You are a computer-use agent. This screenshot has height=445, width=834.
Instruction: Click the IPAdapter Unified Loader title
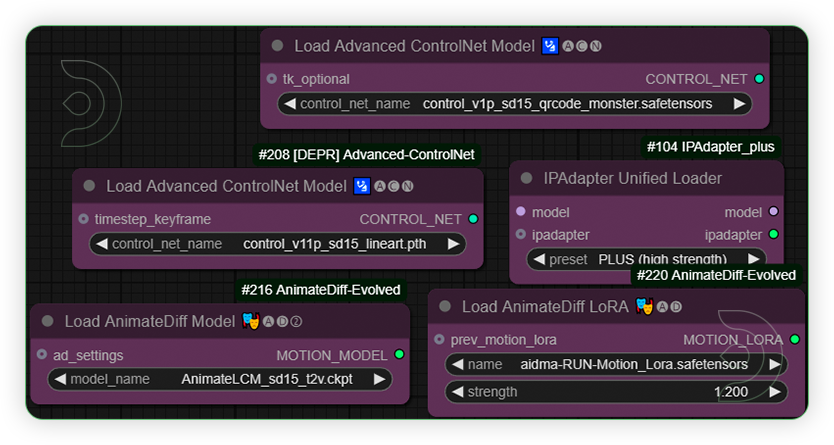point(632,178)
